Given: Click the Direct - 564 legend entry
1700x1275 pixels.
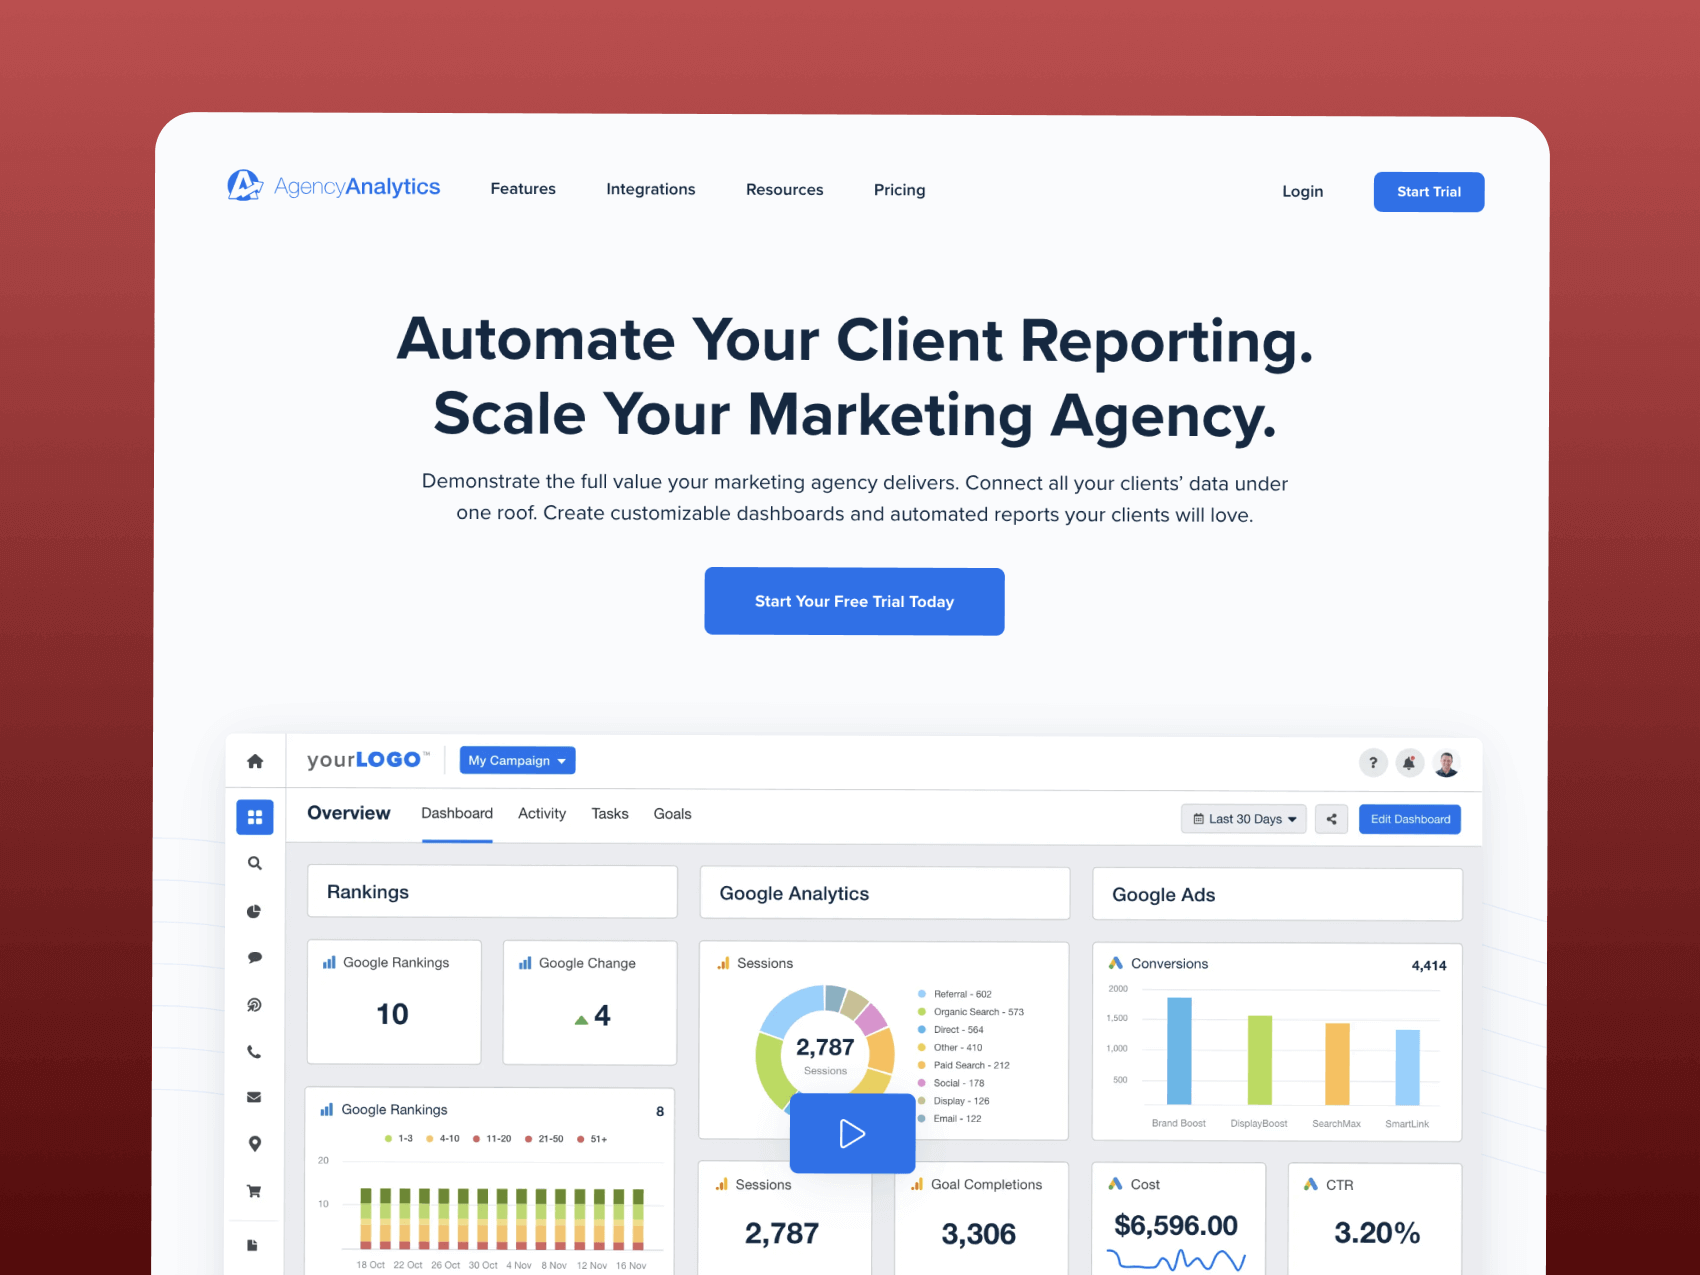Looking at the screenshot, I should tap(951, 1030).
